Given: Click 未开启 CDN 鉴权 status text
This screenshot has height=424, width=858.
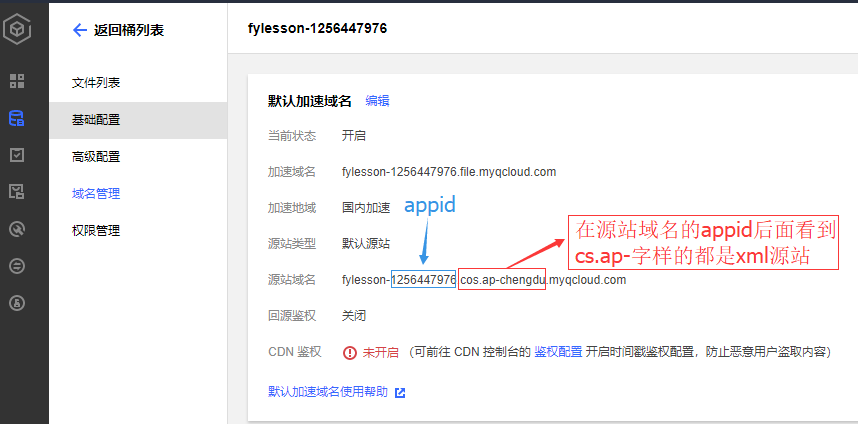Looking at the screenshot, I should (x=380, y=352).
